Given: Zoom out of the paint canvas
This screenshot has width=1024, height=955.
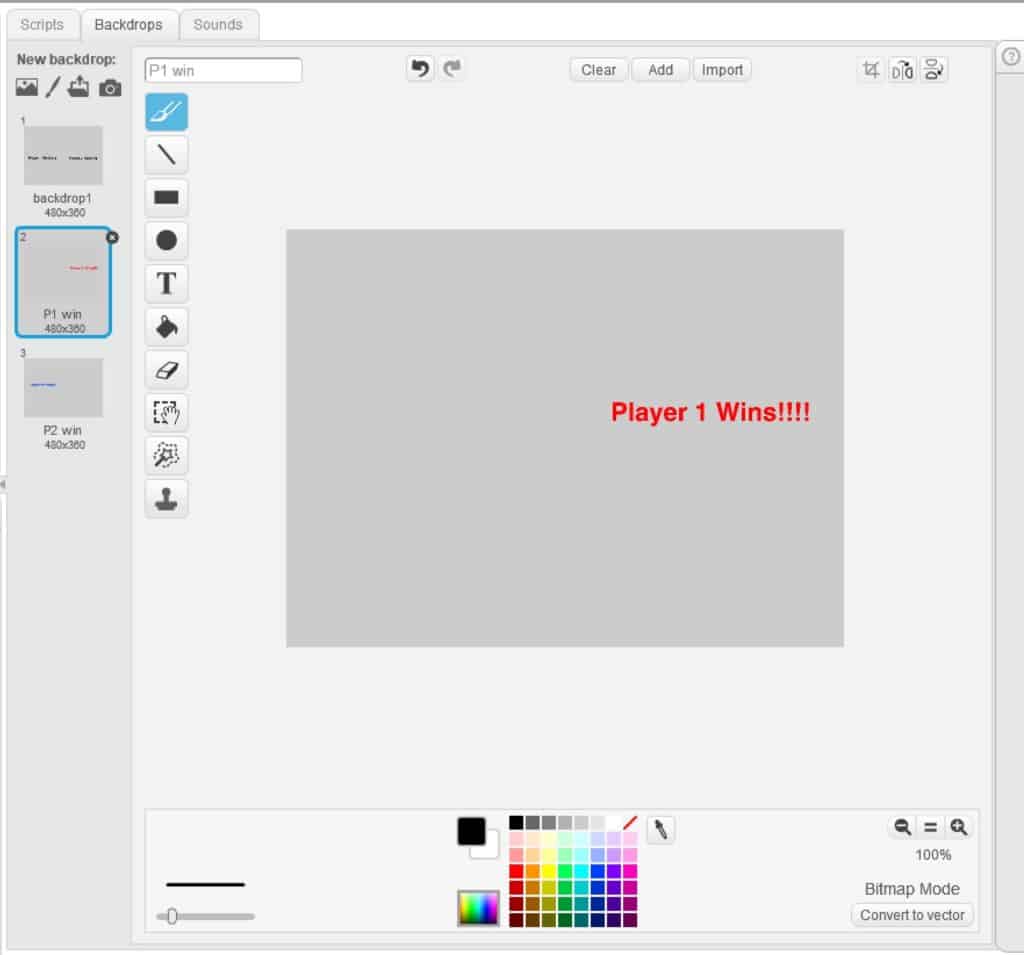Looking at the screenshot, I should (902, 827).
